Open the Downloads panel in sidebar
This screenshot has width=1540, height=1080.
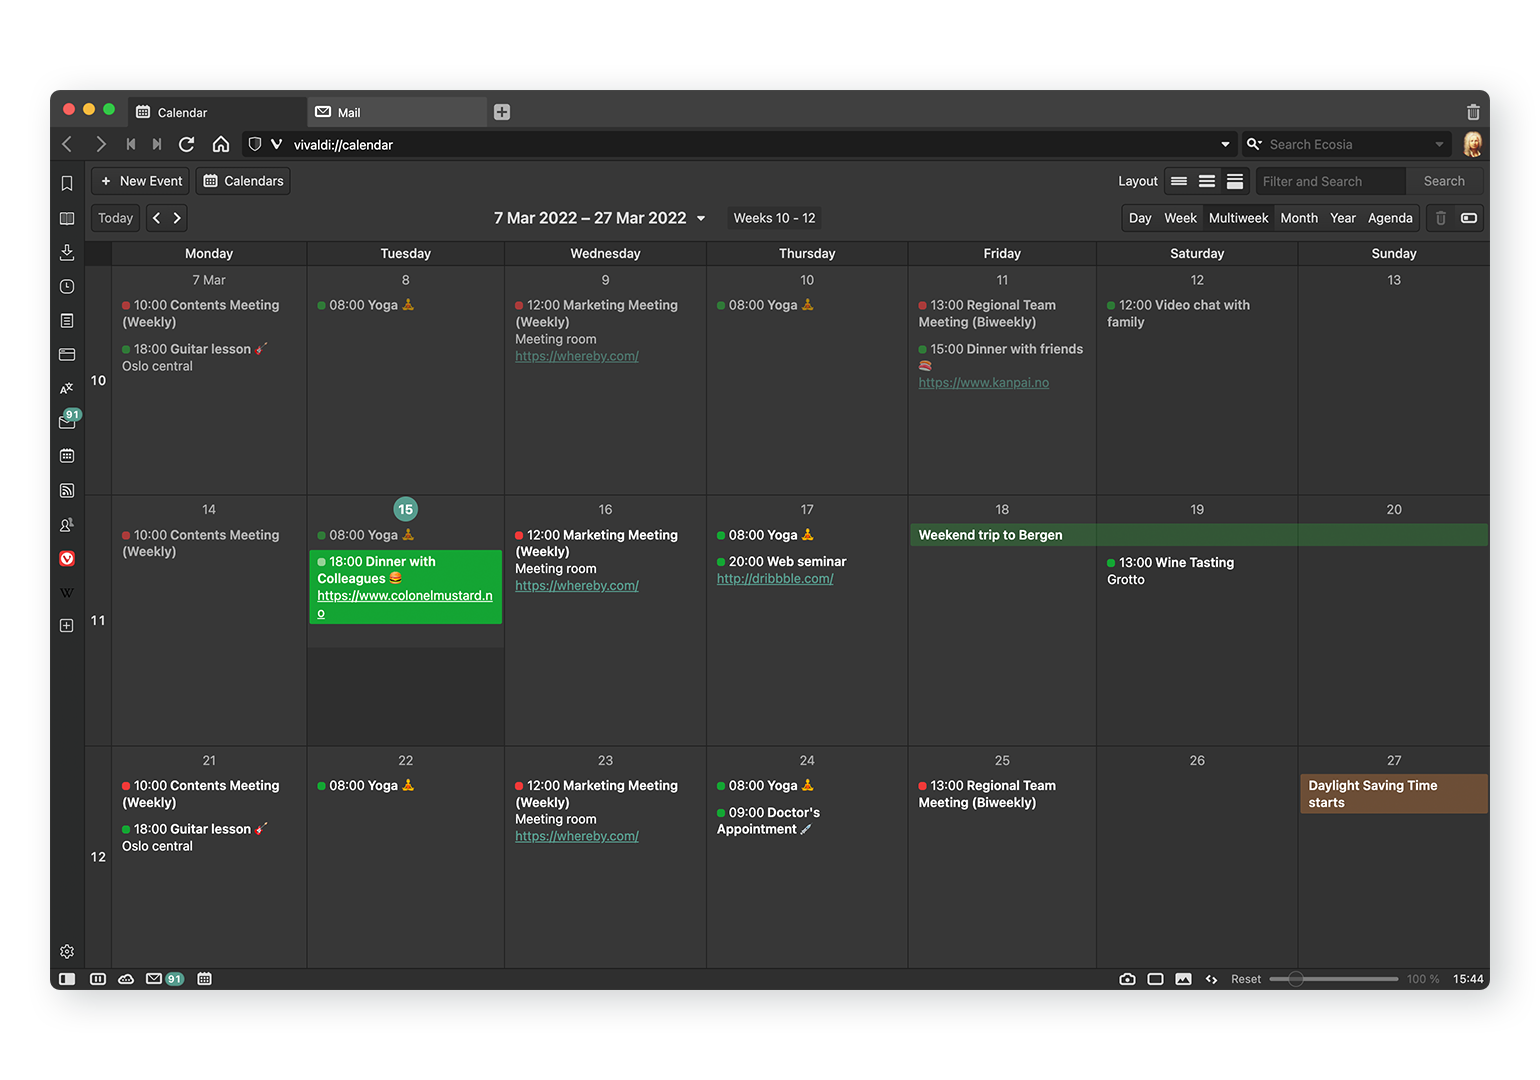click(x=67, y=252)
